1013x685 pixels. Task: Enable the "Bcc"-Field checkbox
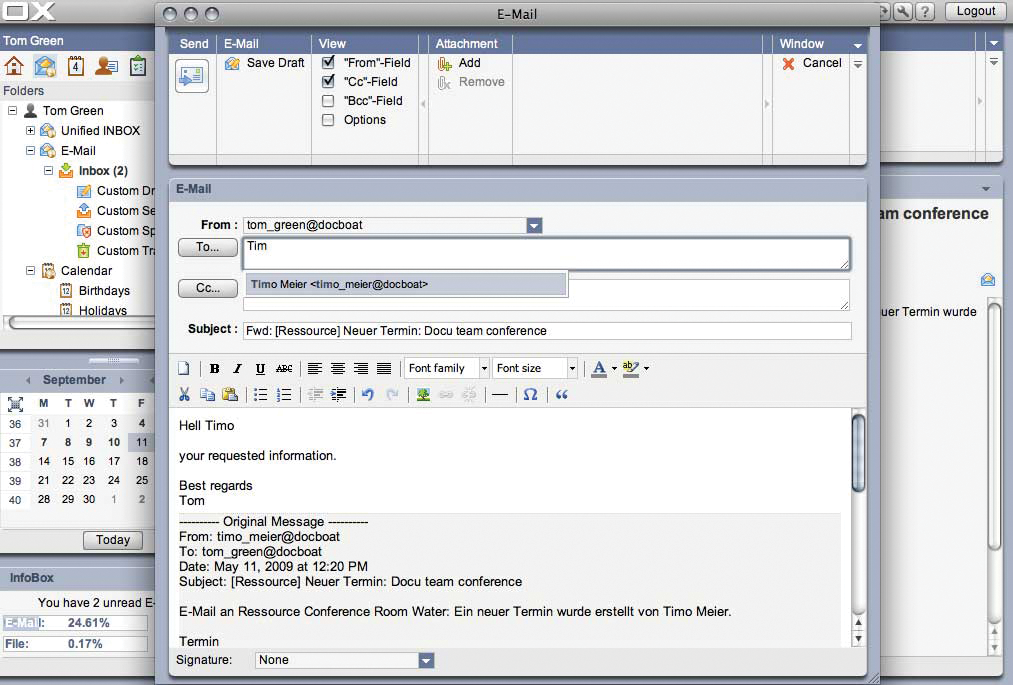point(328,101)
